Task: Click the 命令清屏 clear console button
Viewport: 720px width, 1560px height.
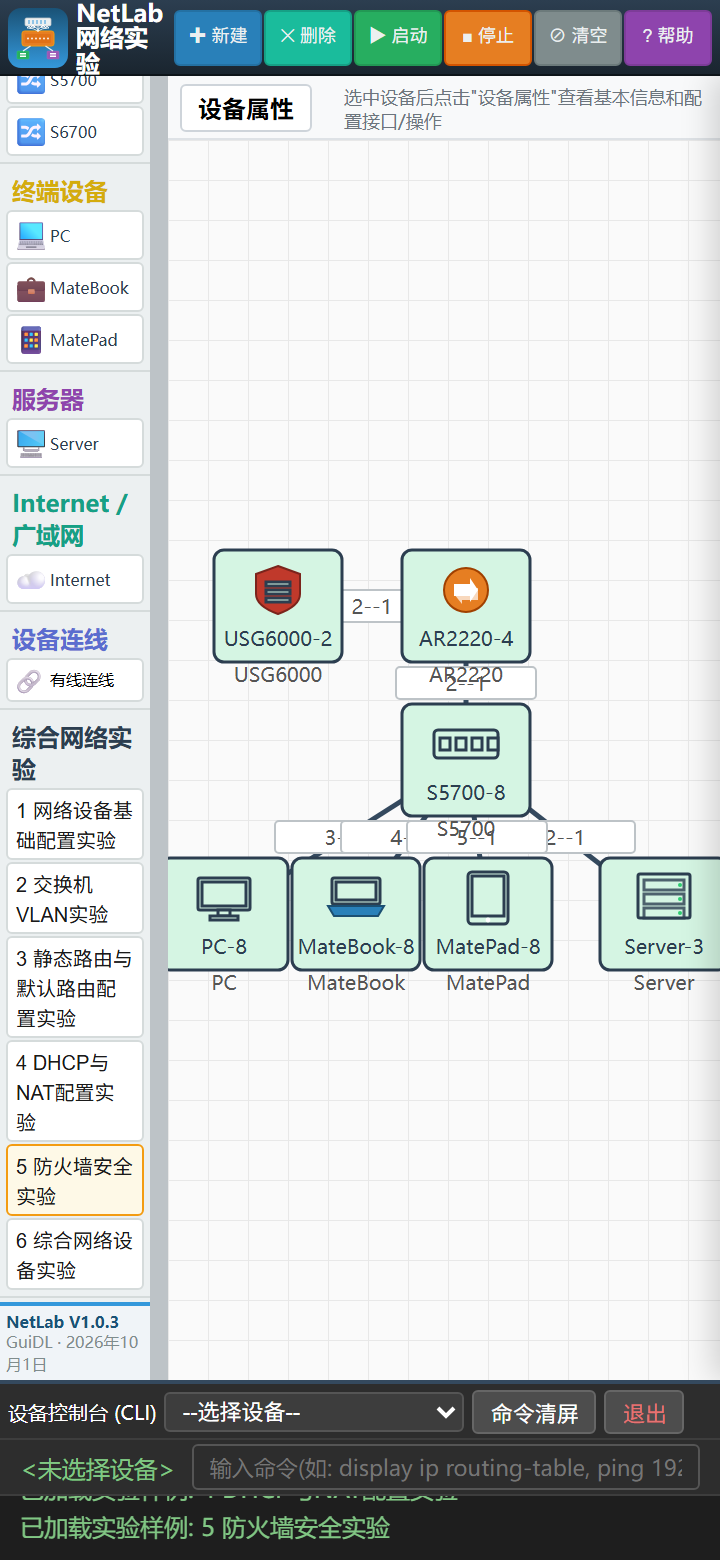Action: click(534, 1413)
